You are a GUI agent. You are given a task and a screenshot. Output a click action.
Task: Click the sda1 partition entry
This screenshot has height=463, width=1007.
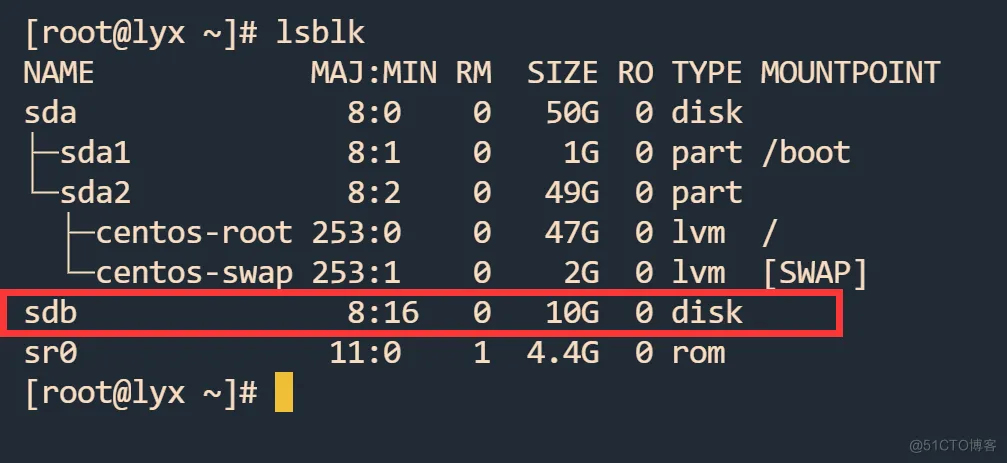(x=95, y=153)
